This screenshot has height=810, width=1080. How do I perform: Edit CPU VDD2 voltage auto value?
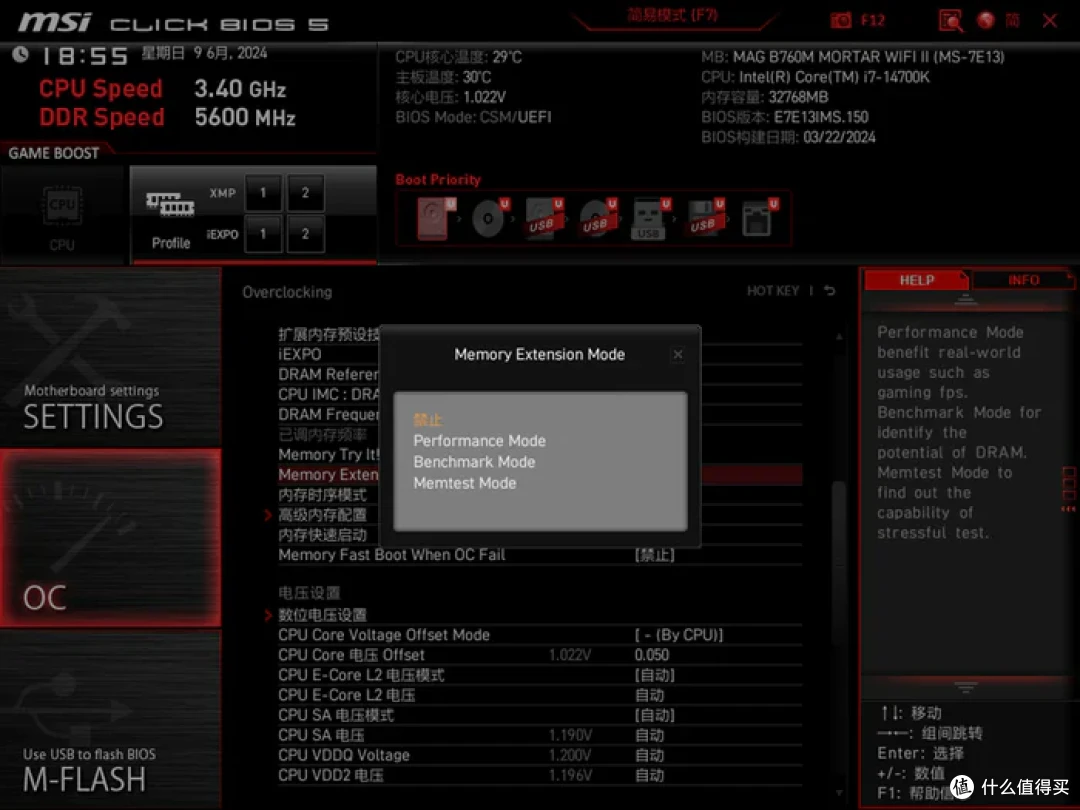[x=649, y=776]
